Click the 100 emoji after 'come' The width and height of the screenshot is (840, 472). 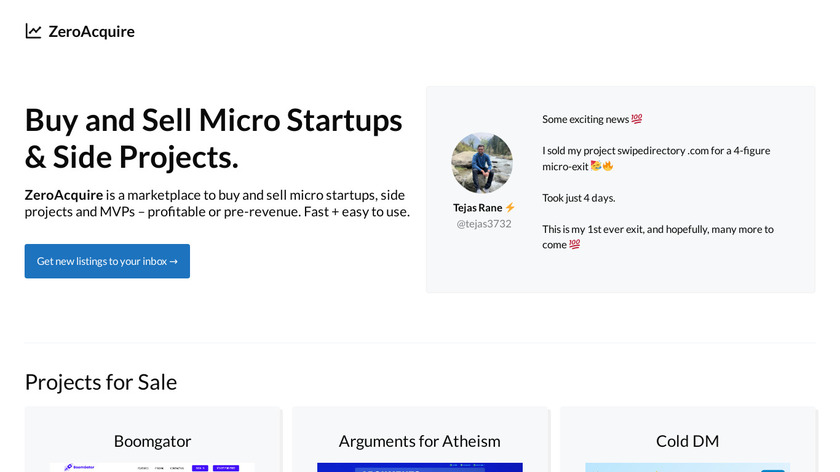(x=575, y=245)
